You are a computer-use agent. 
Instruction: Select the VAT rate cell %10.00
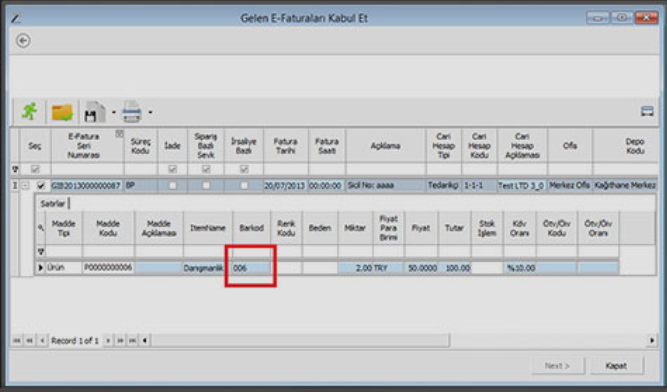(x=519, y=268)
